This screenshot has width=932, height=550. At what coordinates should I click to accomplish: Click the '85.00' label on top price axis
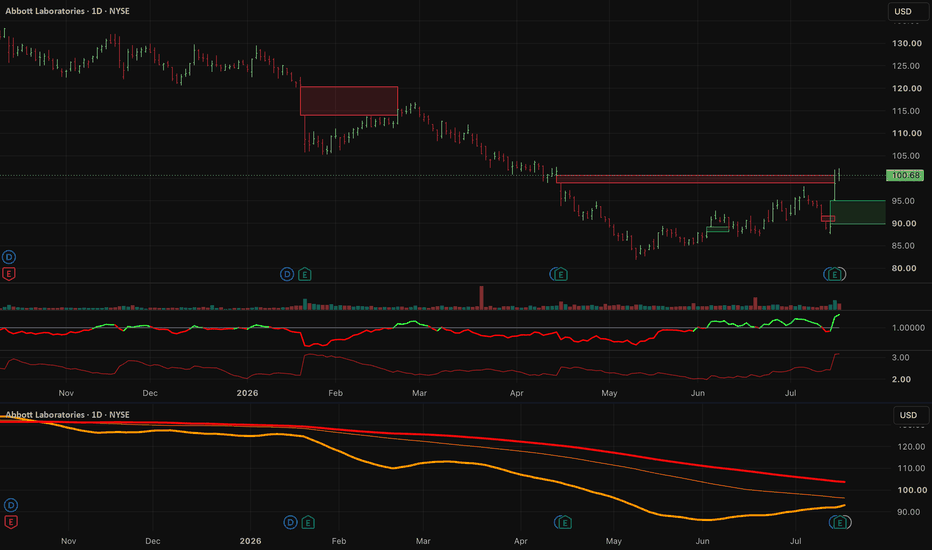click(903, 246)
